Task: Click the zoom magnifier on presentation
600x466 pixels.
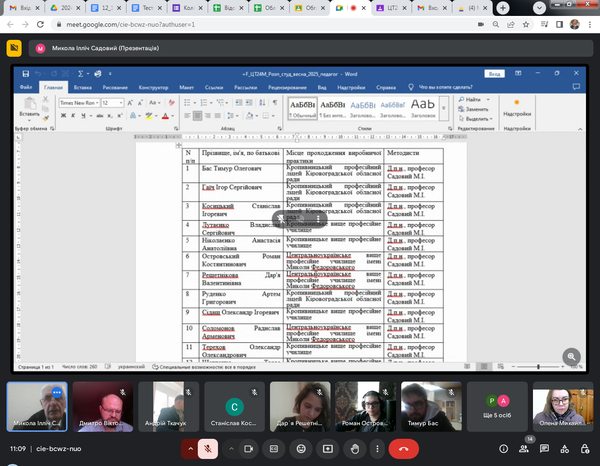Action: point(572,355)
